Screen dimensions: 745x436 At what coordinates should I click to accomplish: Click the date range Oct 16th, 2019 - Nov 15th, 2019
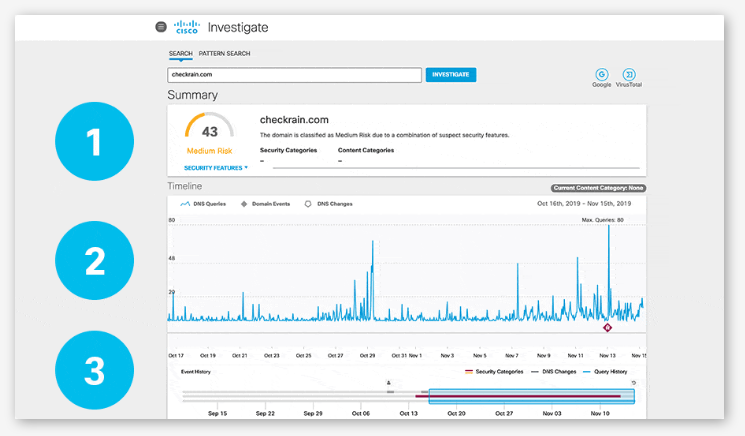(x=584, y=204)
